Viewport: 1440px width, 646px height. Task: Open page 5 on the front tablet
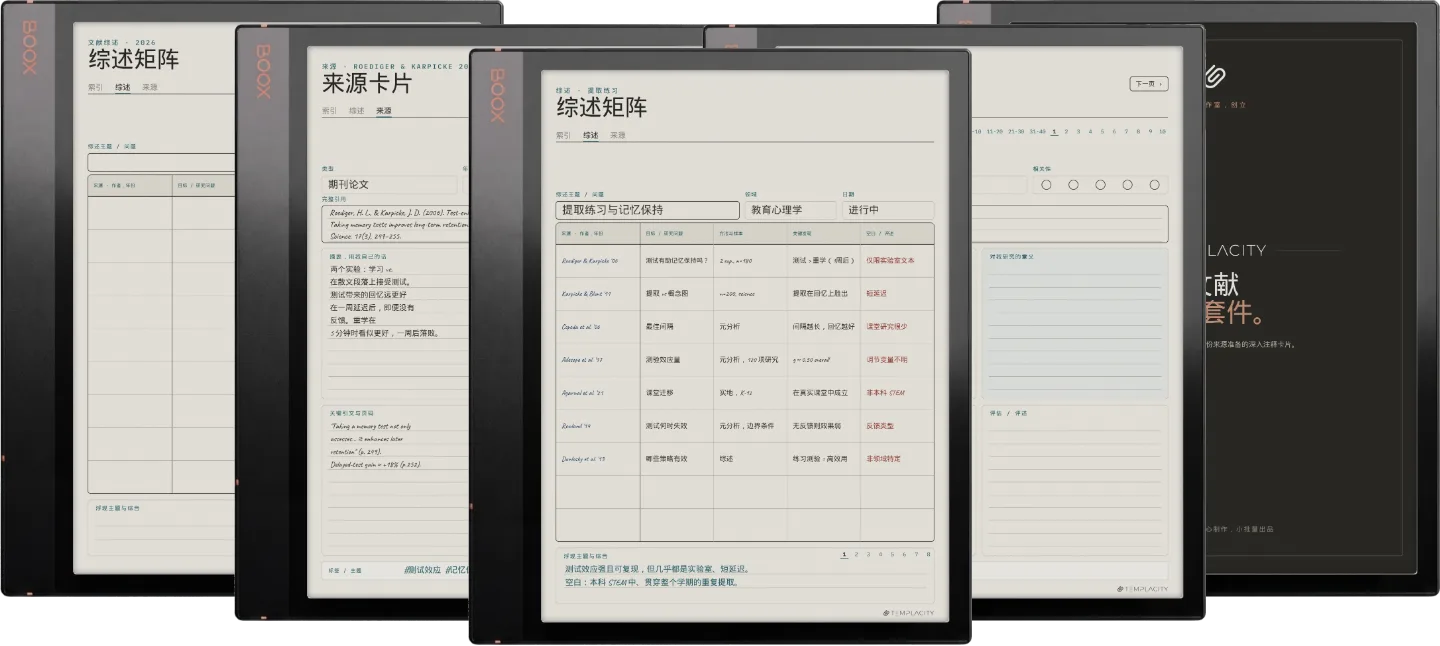point(892,554)
